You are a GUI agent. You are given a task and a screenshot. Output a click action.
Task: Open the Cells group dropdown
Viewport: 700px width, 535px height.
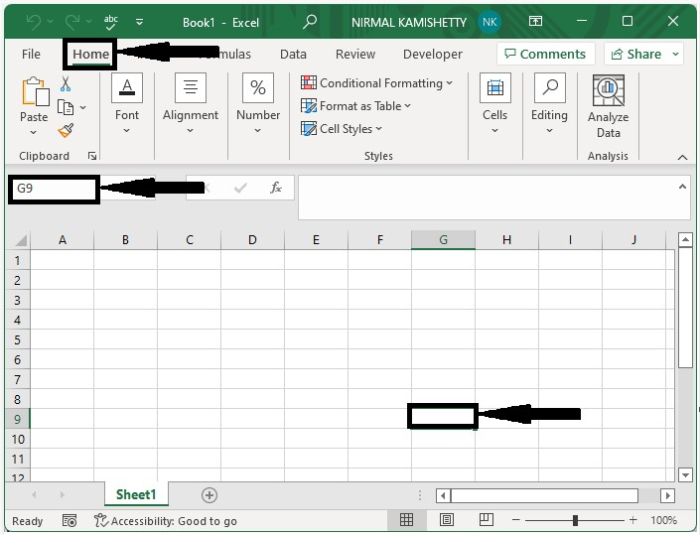(495, 104)
